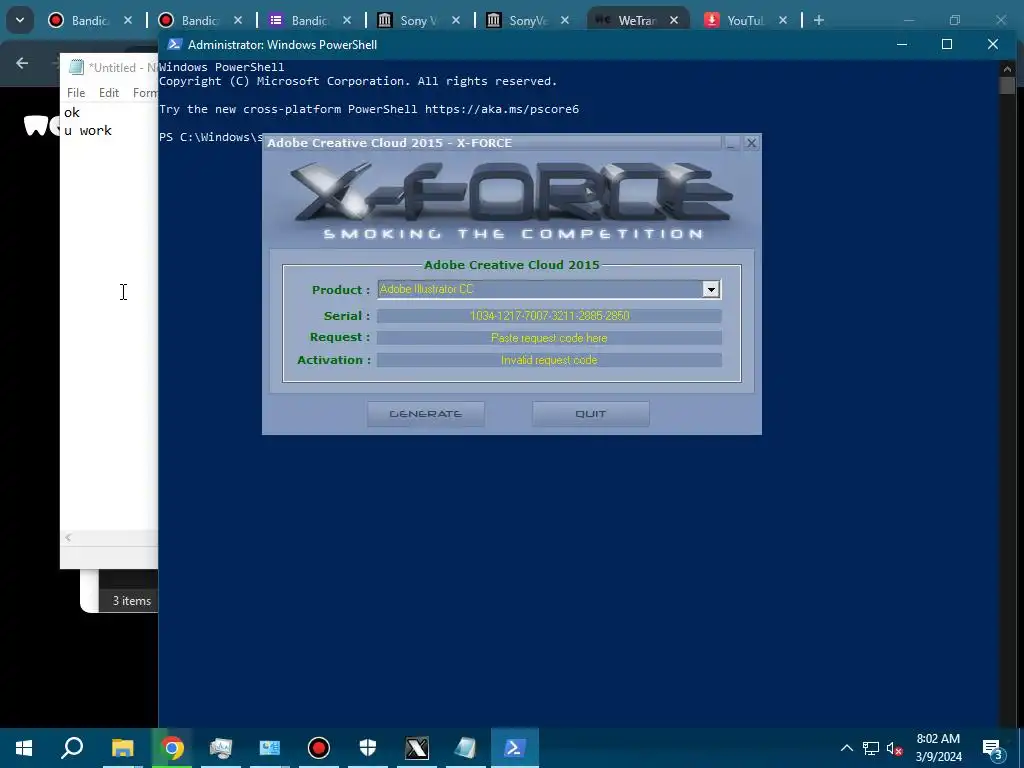The width and height of the screenshot is (1024, 768).
Task: Select the X-FORCE X icon on taskbar
Action: tap(417, 748)
